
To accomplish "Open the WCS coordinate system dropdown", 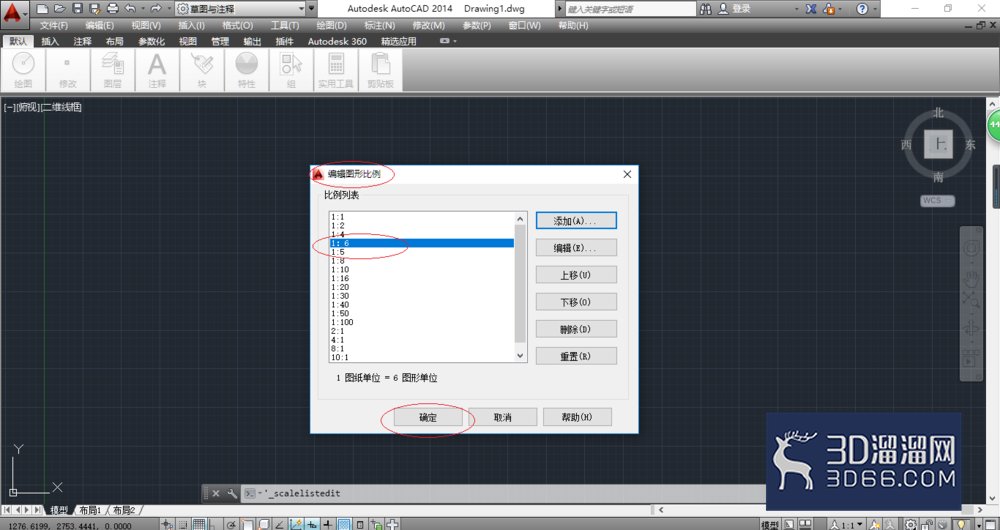I will (938, 200).
